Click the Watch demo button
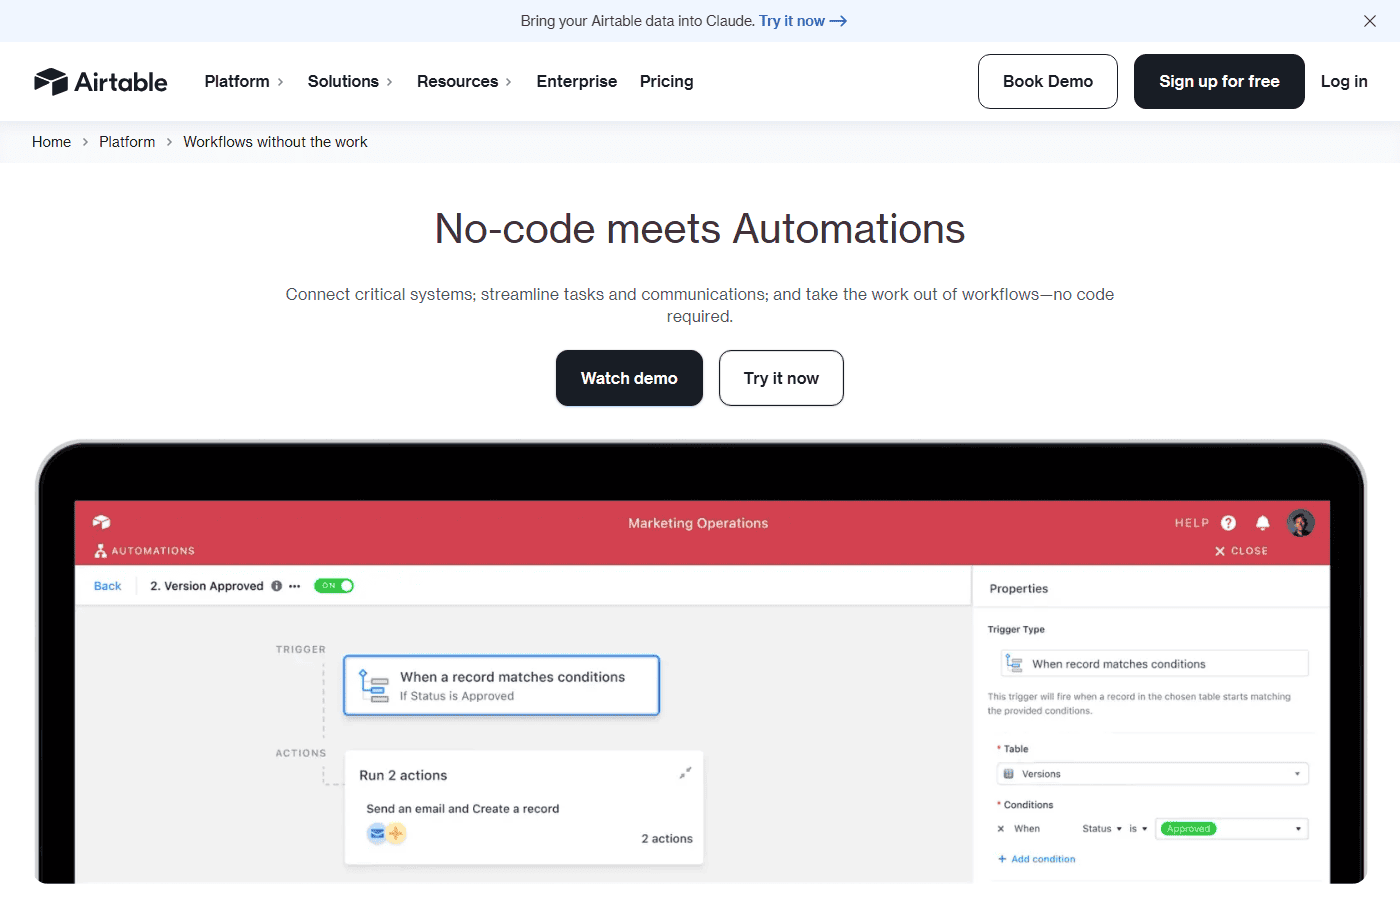1400x900 pixels. (x=629, y=378)
